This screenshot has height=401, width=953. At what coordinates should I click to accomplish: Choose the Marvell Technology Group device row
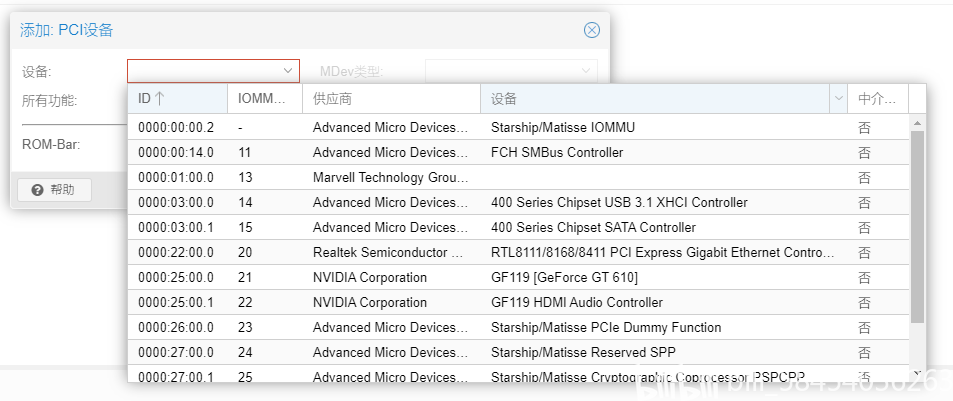pyautogui.click(x=390, y=177)
